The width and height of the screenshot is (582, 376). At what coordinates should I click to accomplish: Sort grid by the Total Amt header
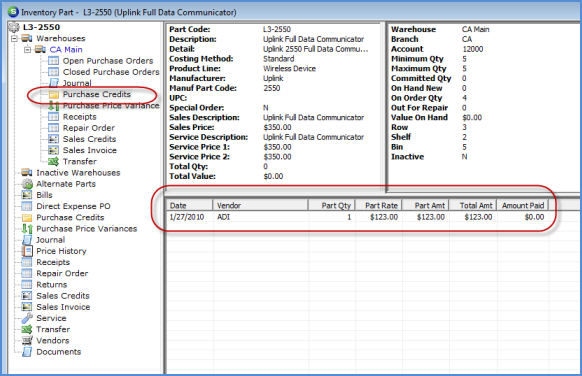click(473, 205)
